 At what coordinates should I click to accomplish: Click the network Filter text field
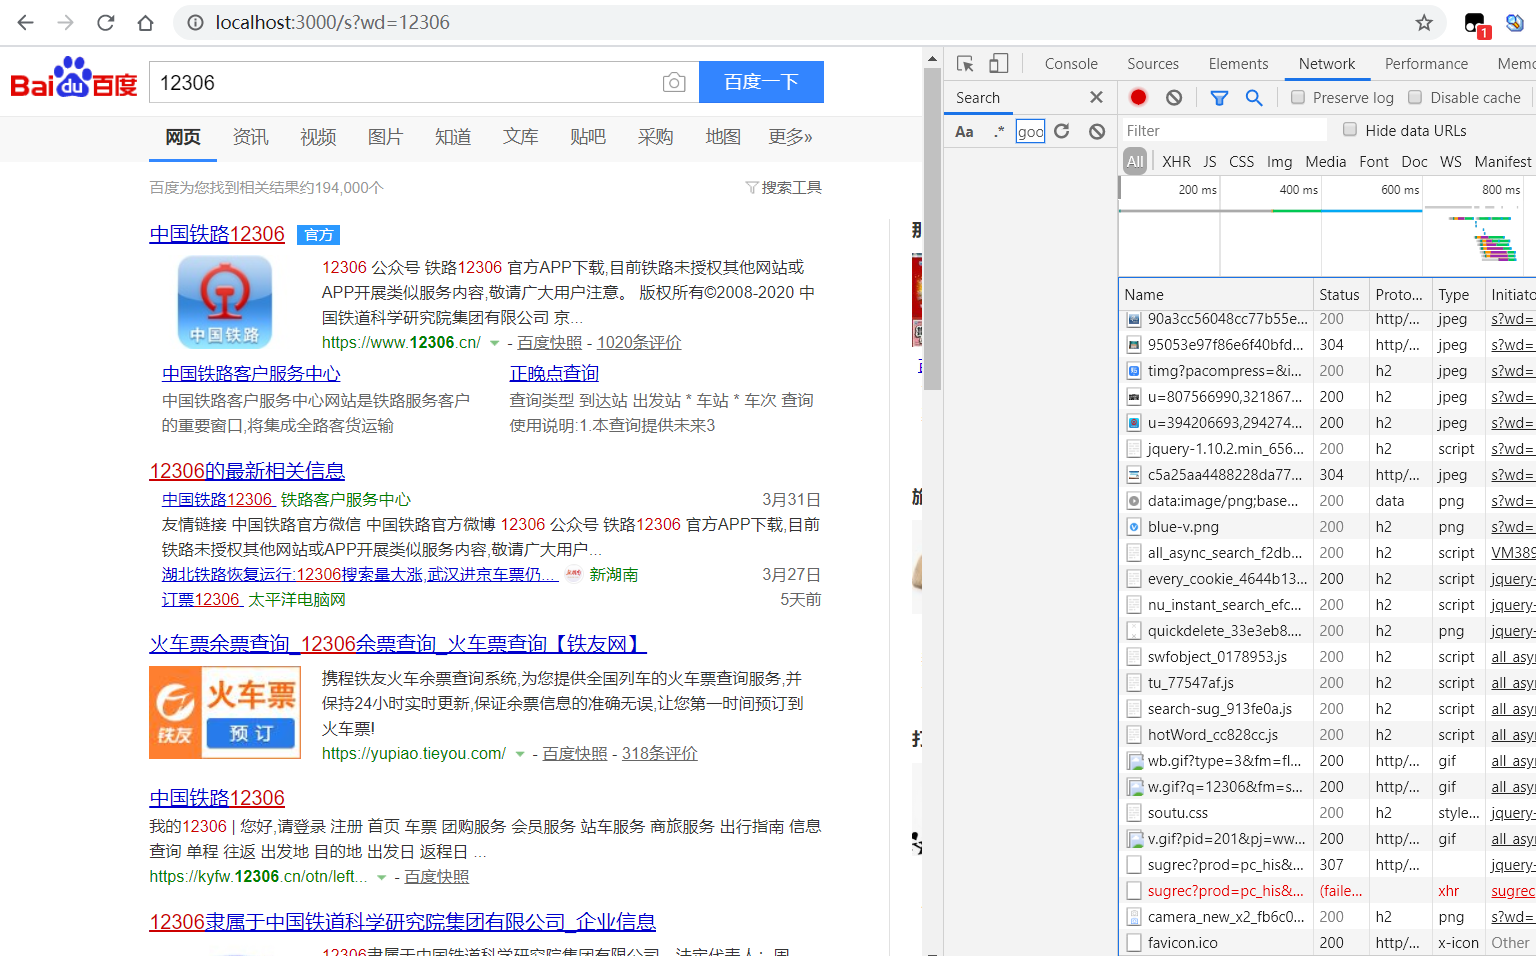pos(1223,130)
